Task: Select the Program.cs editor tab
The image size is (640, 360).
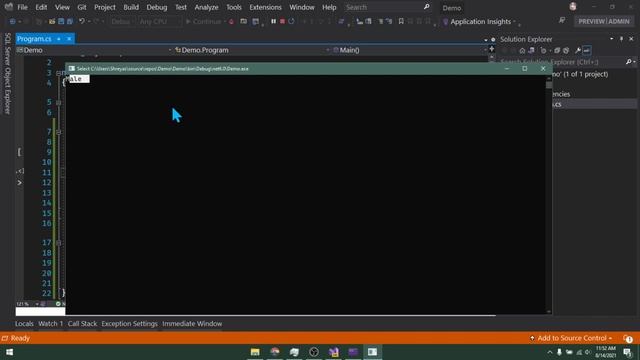Action: [x=35, y=39]
